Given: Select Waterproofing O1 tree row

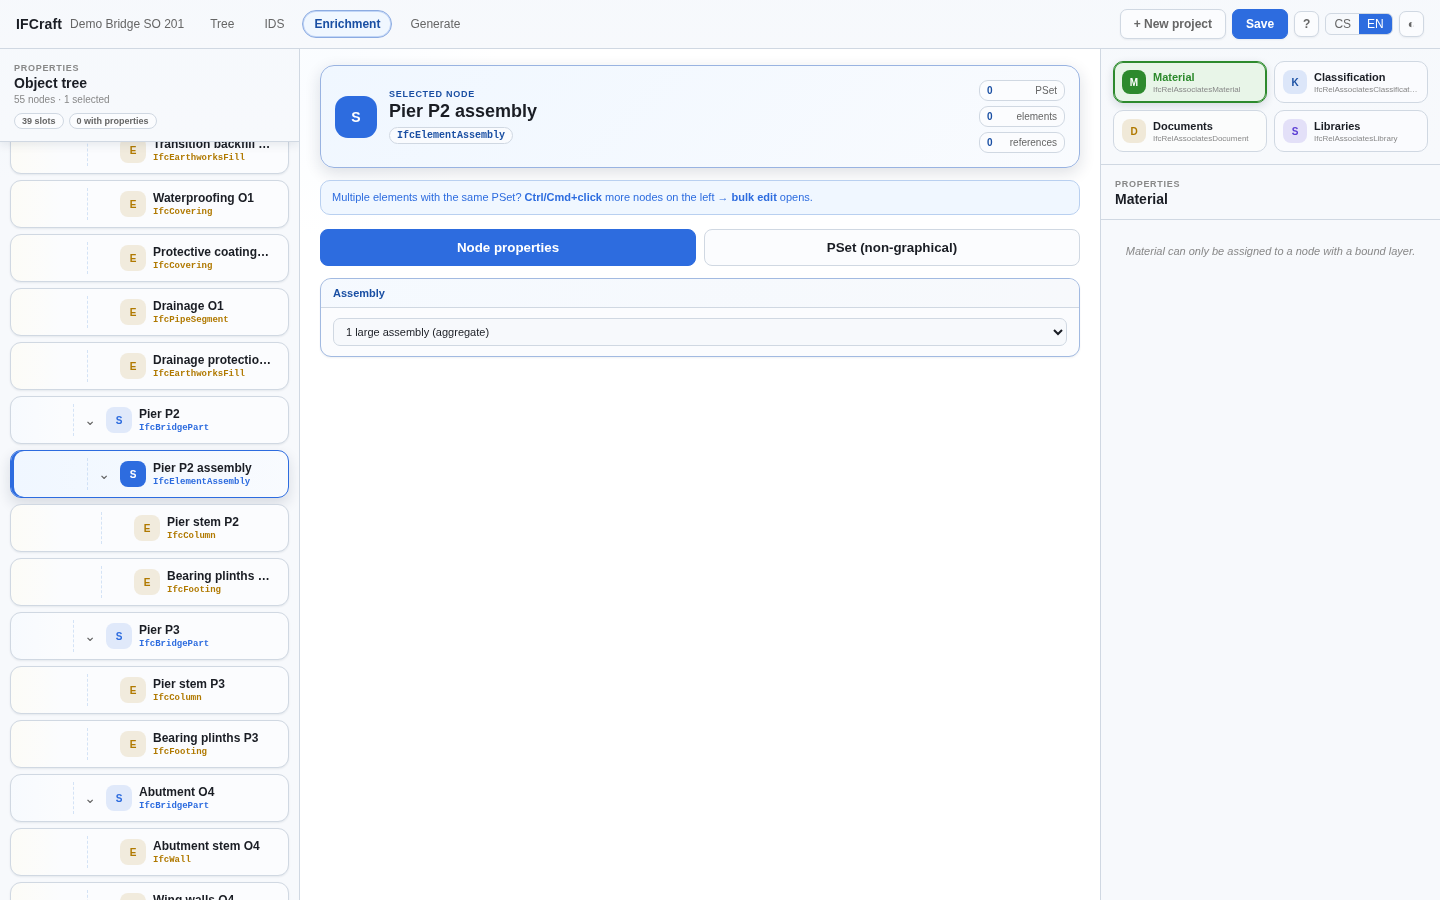Looking at the screenshot, I should (150, 204).
